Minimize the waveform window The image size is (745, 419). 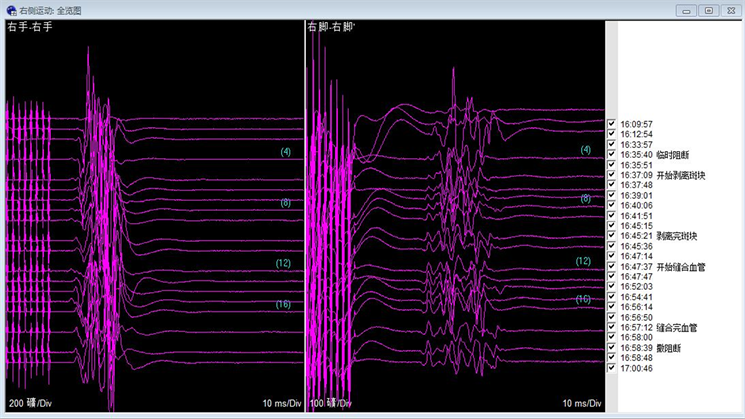coord(687,9)
